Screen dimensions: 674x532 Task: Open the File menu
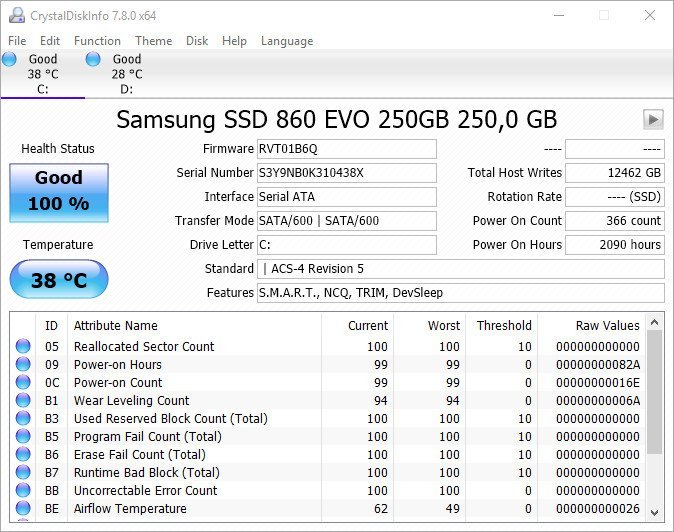point(17,41)
